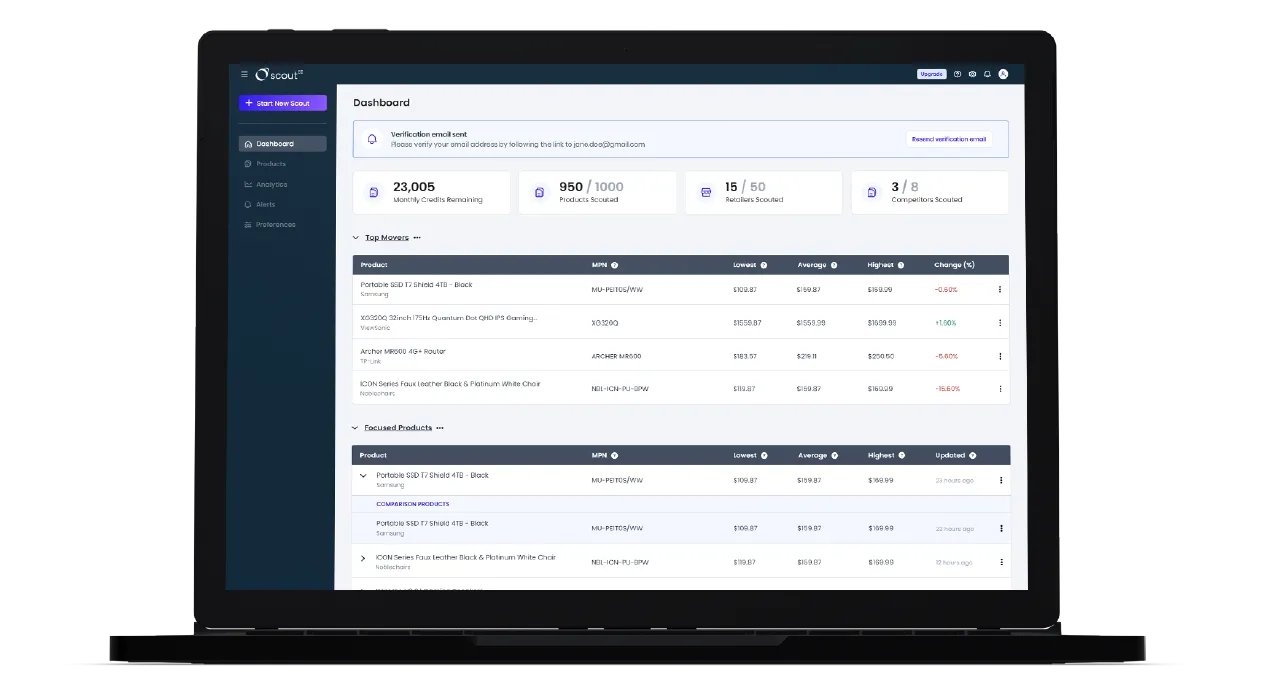This screenshot has width=1280, height=700.
Task: Open the notifications bell icon
Action: [x=988, y=74]
